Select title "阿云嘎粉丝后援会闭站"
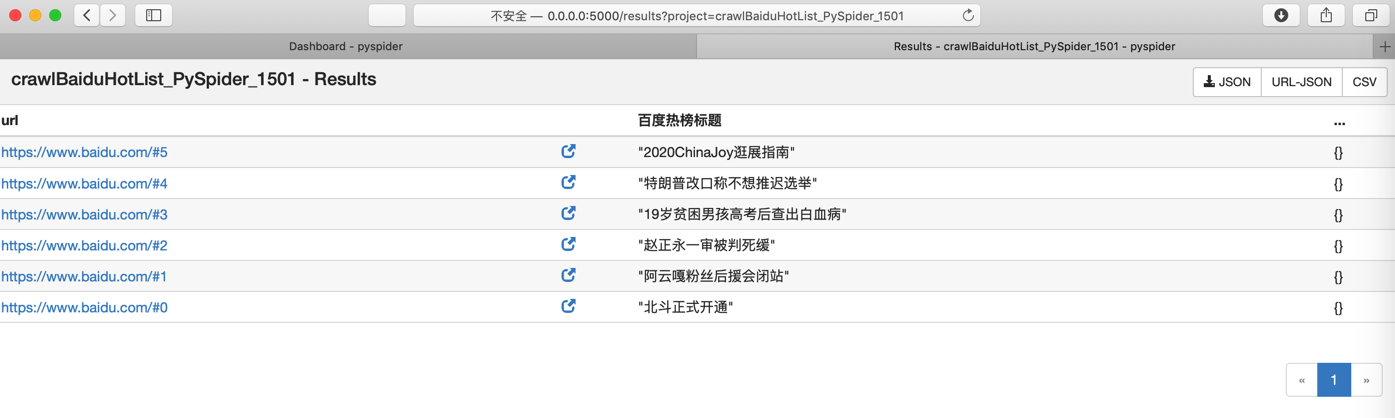Viewport: 1395px width, 418px height. [713, 276]
